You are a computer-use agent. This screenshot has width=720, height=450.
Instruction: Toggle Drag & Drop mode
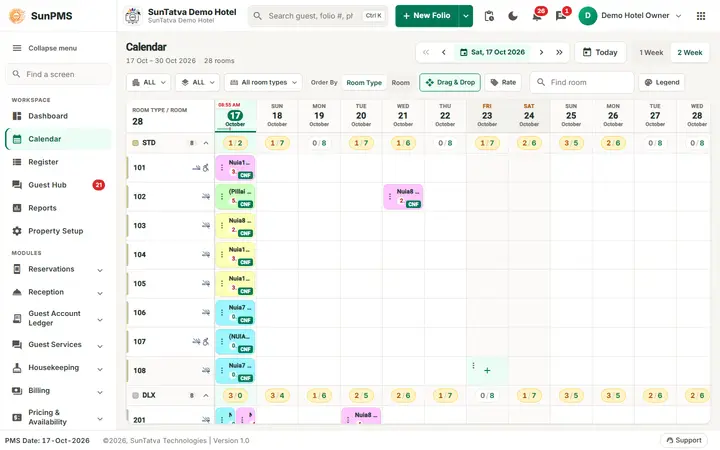pyautogui.click(x=450, y=83)
